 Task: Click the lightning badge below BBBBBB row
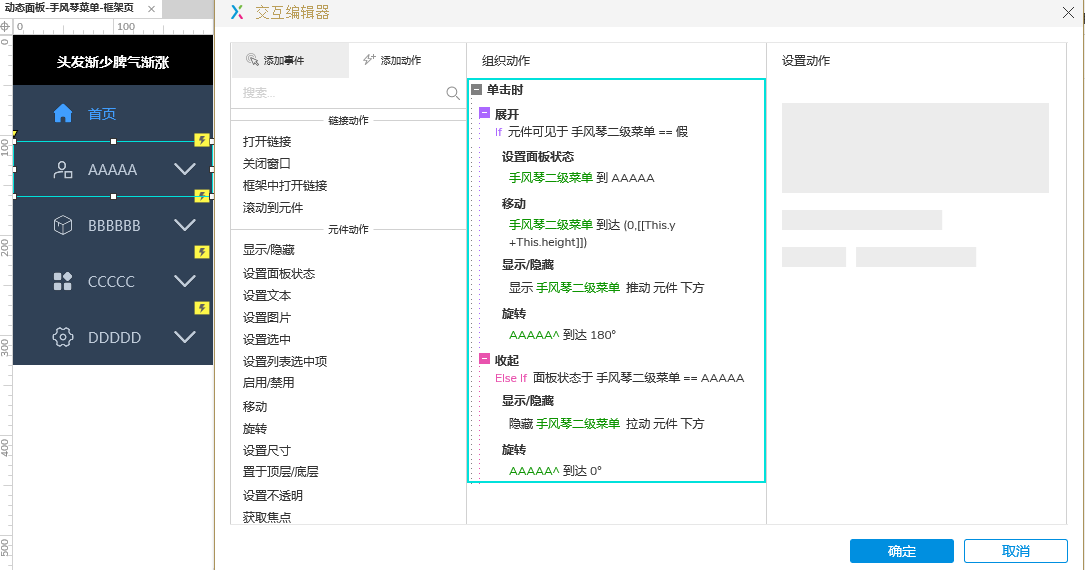(x=201, y=252)
